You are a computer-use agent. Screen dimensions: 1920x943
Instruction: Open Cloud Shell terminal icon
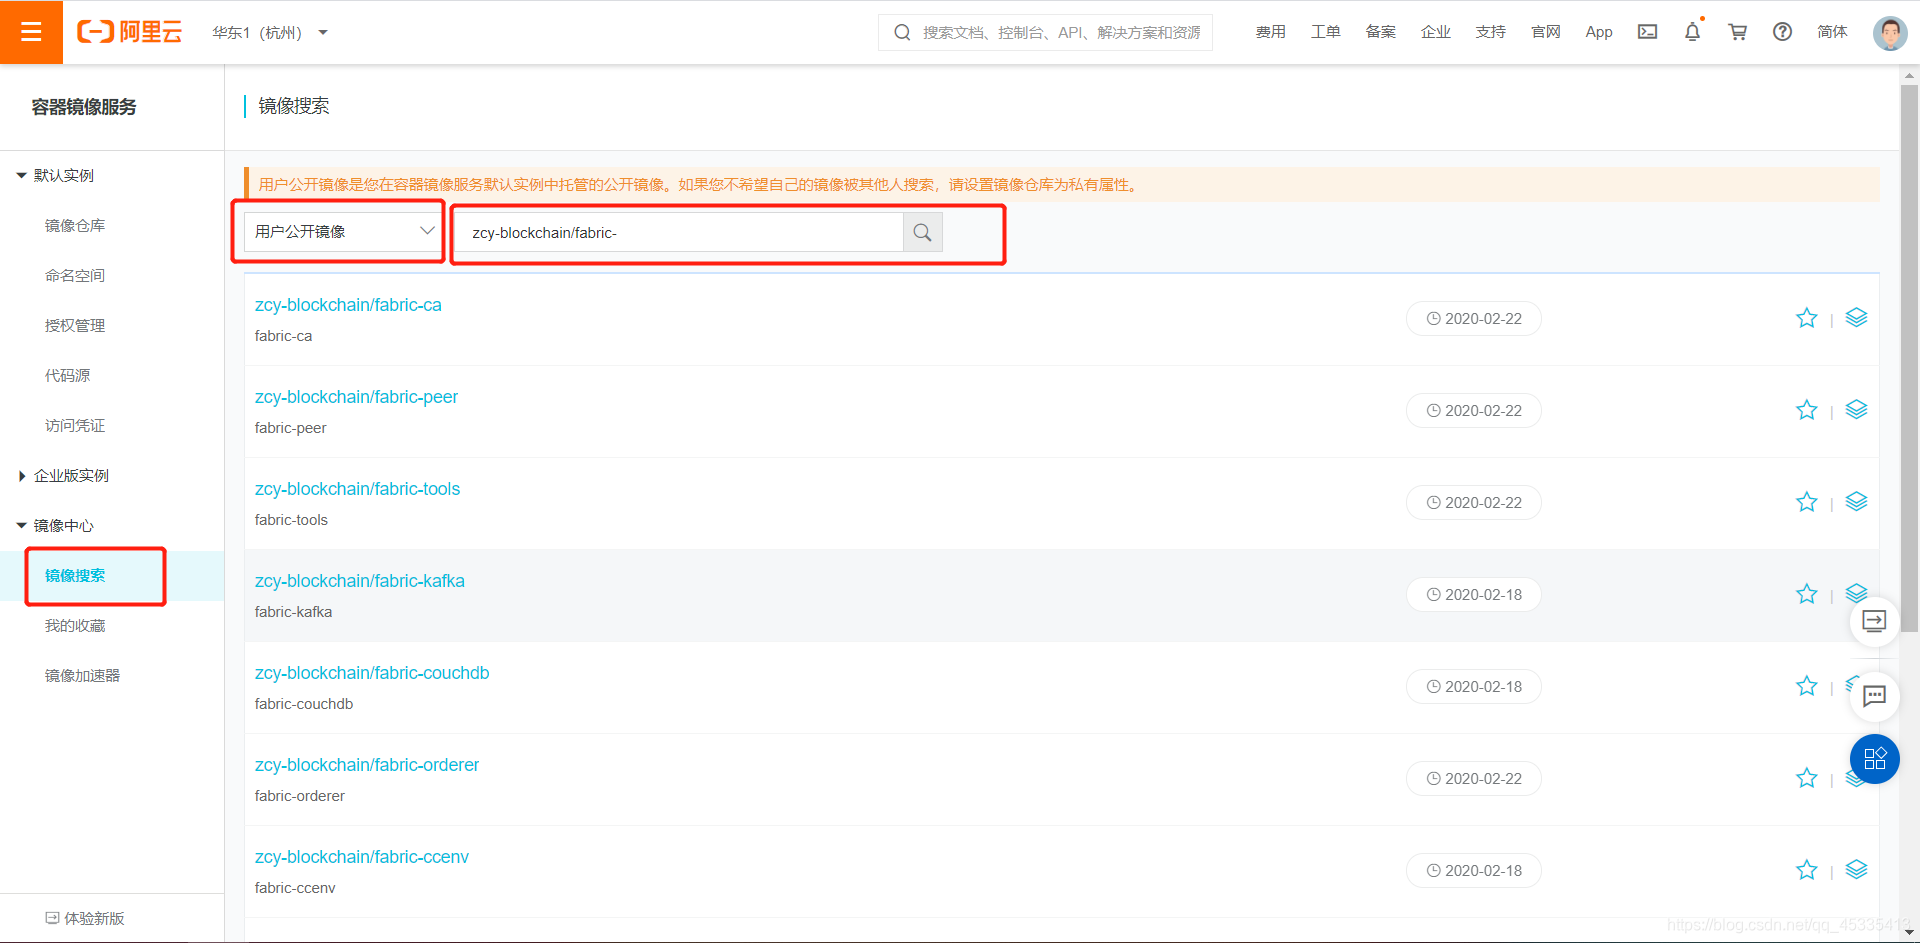[x=1647, y=32]
